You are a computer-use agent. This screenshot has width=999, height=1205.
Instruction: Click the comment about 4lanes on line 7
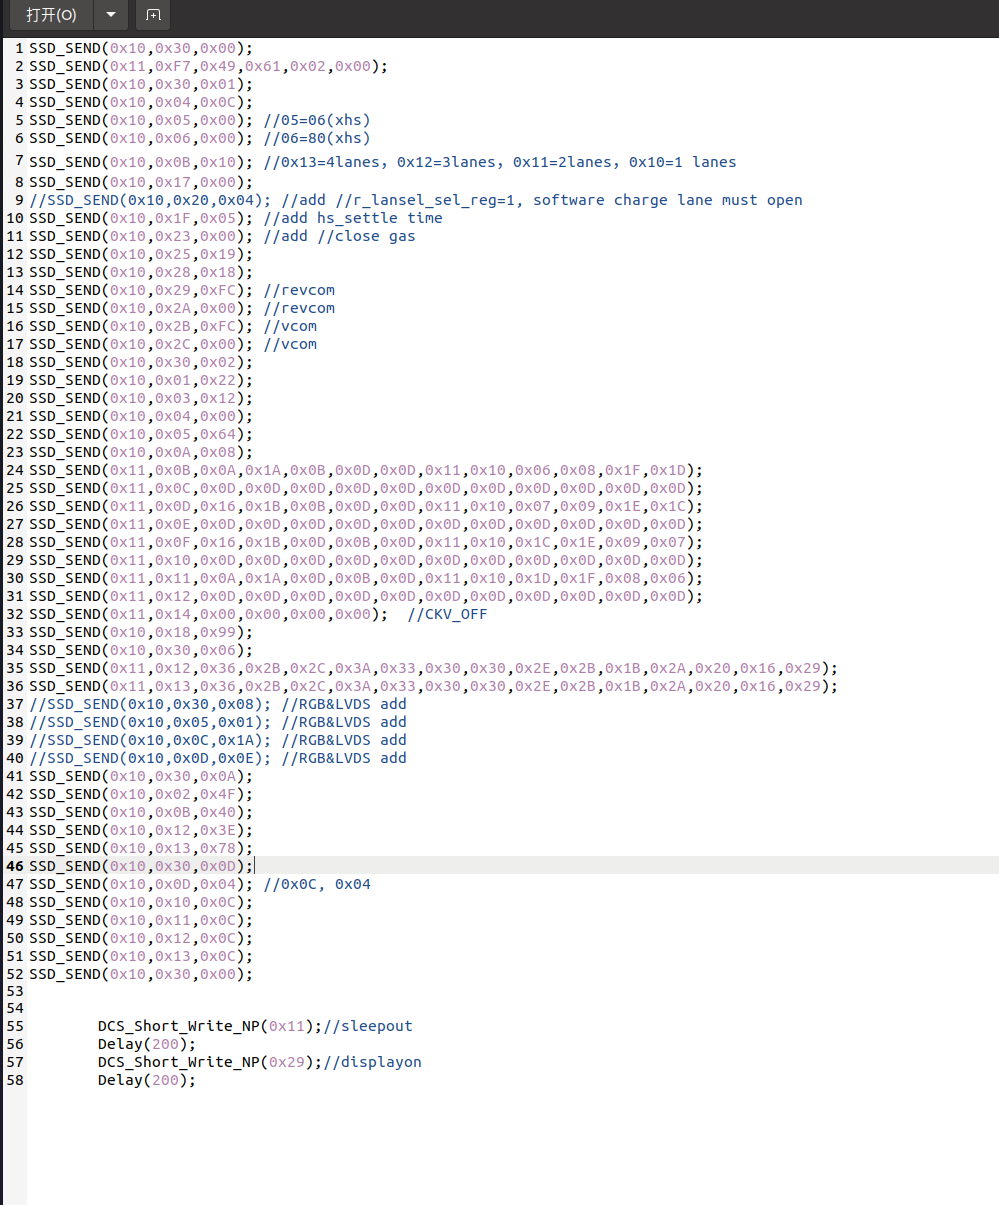500,162
